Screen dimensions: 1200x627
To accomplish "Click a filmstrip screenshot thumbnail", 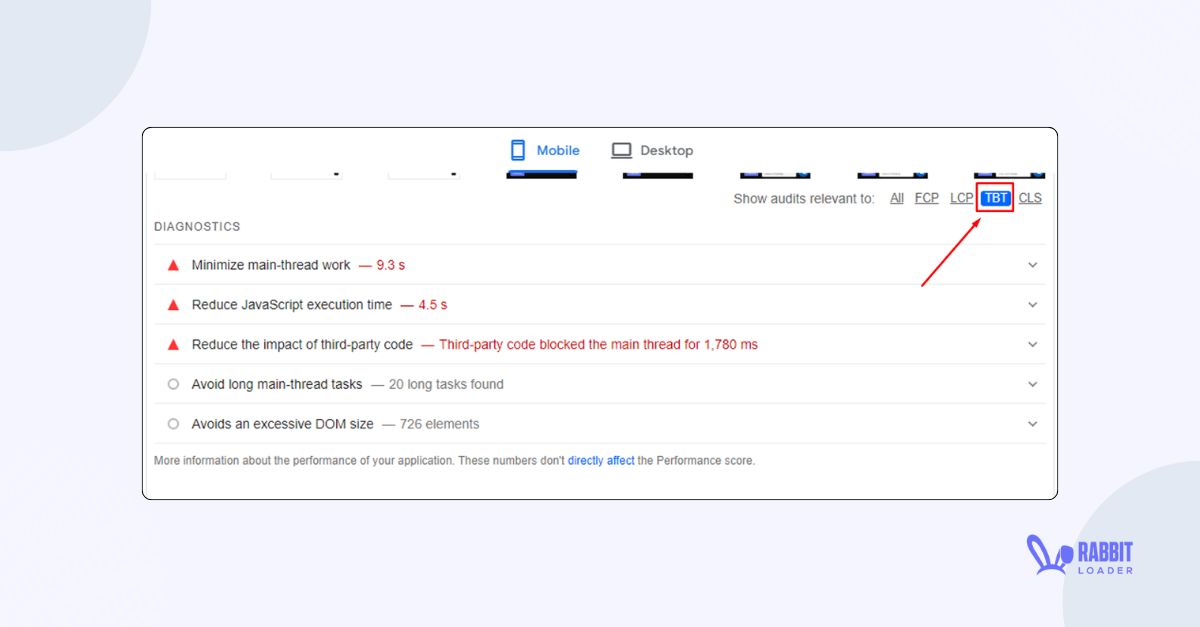I will (540, 172).
